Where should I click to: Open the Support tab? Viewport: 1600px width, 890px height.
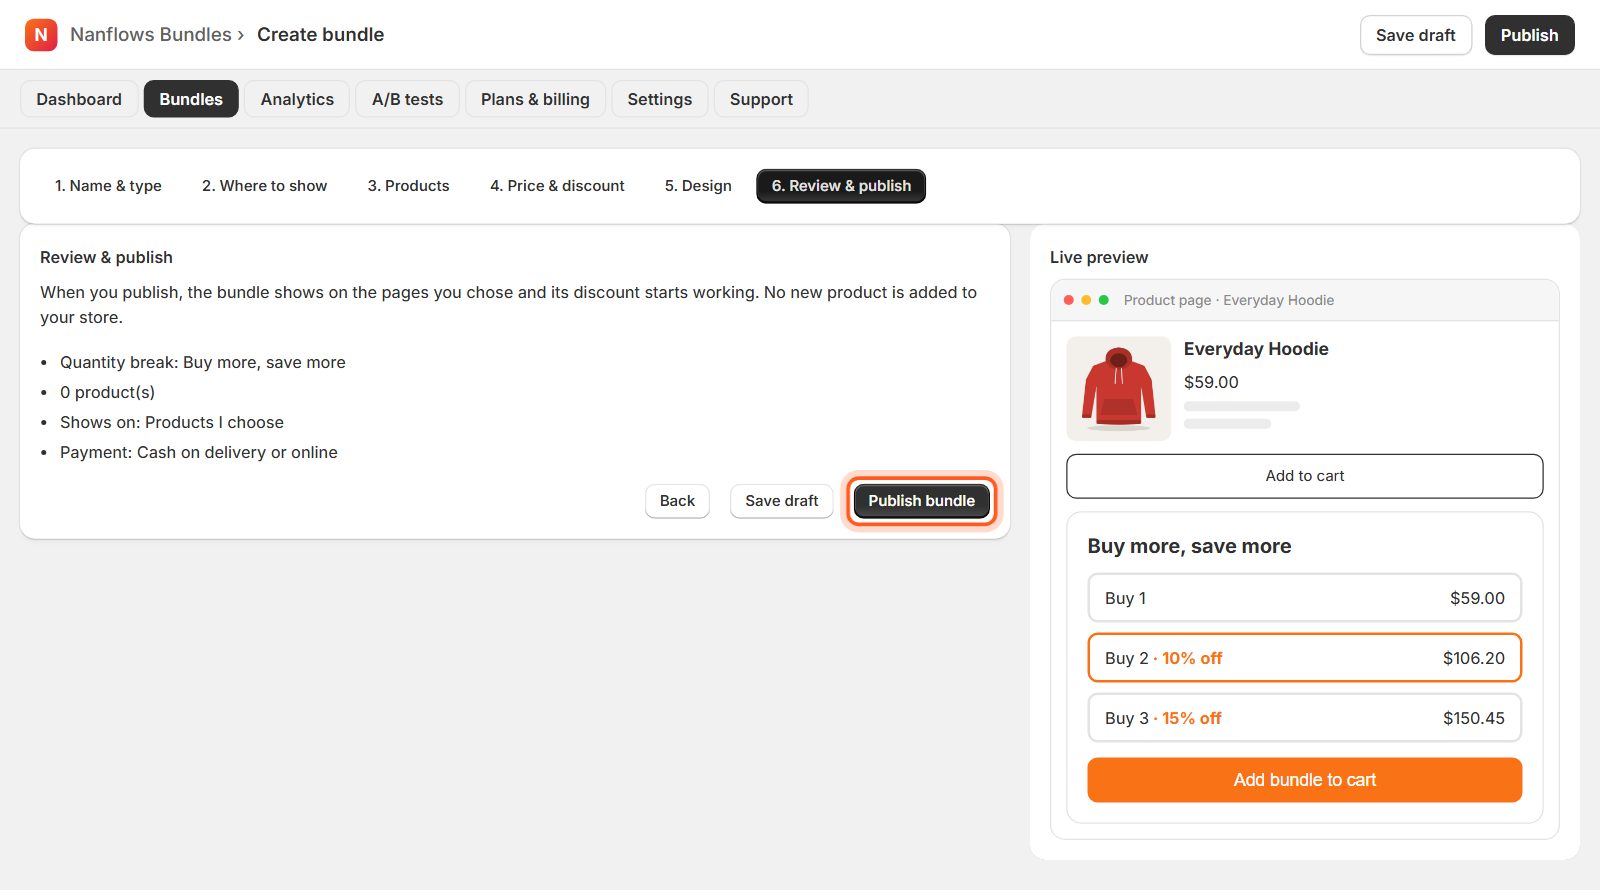click(x=761, y=99)
